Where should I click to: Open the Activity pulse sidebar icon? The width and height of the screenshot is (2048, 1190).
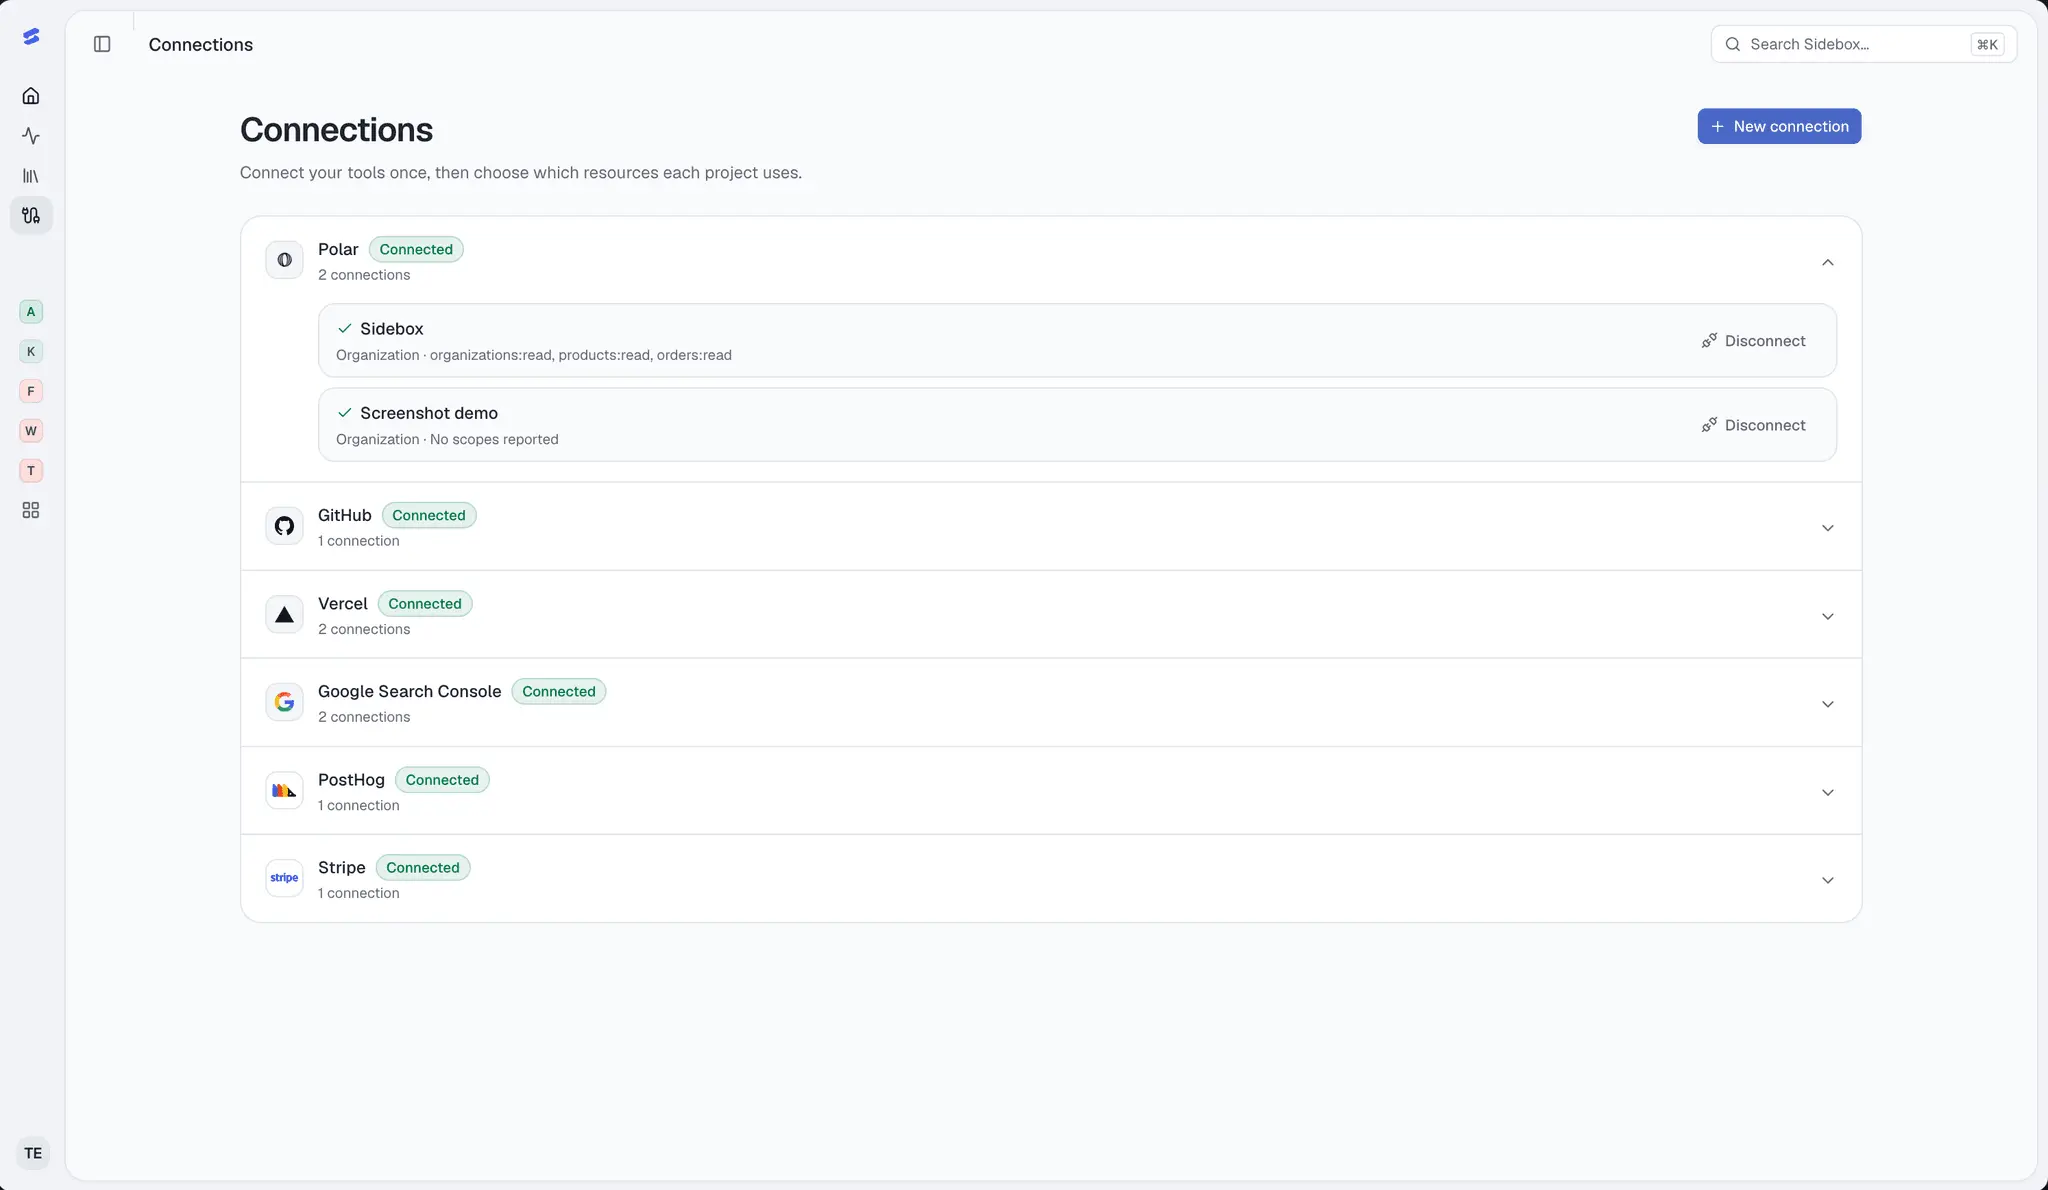pos(31,136)
